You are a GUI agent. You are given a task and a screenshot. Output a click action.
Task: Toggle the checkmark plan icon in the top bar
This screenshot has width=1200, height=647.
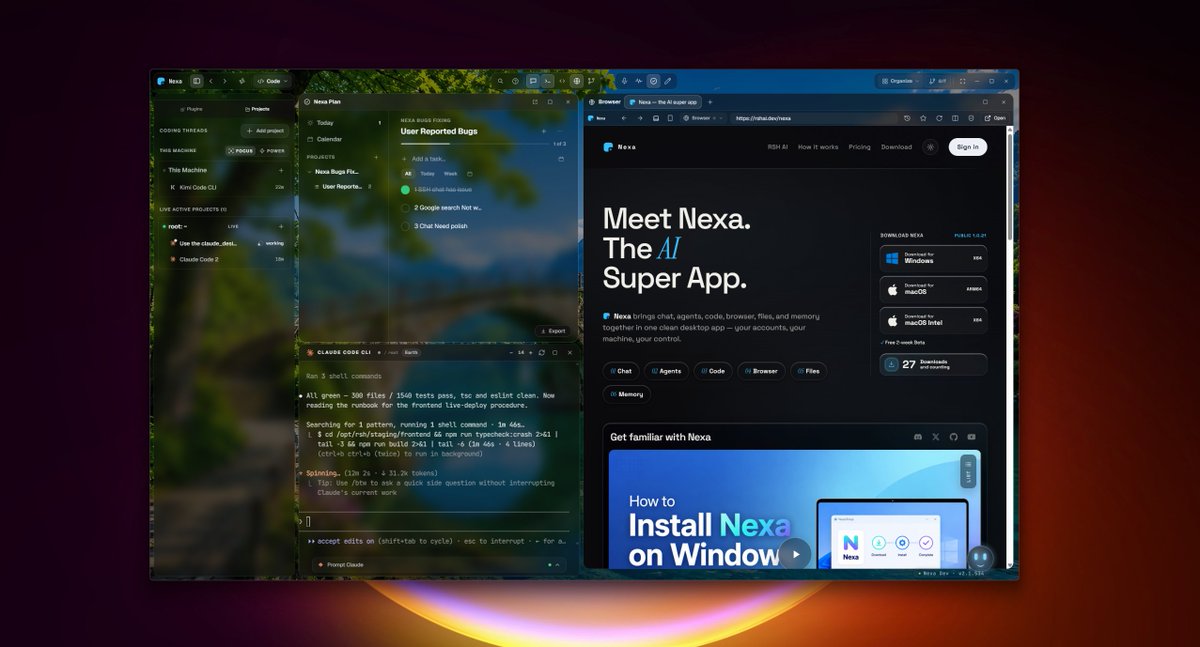click(653, 81)
